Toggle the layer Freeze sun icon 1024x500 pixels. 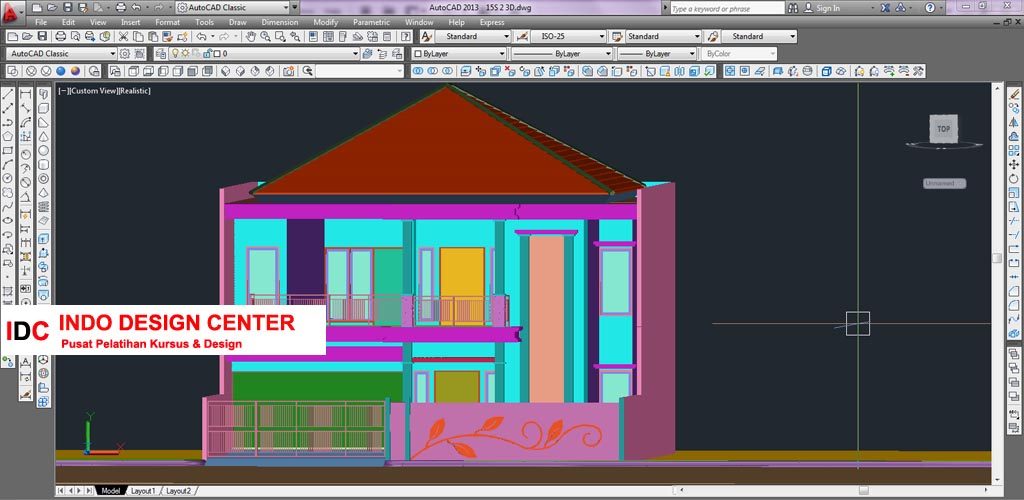(x=185, y=54)
